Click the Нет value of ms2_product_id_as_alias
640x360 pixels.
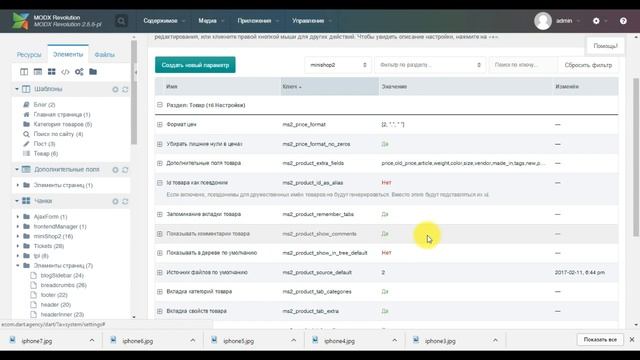(x=386, y=183)
